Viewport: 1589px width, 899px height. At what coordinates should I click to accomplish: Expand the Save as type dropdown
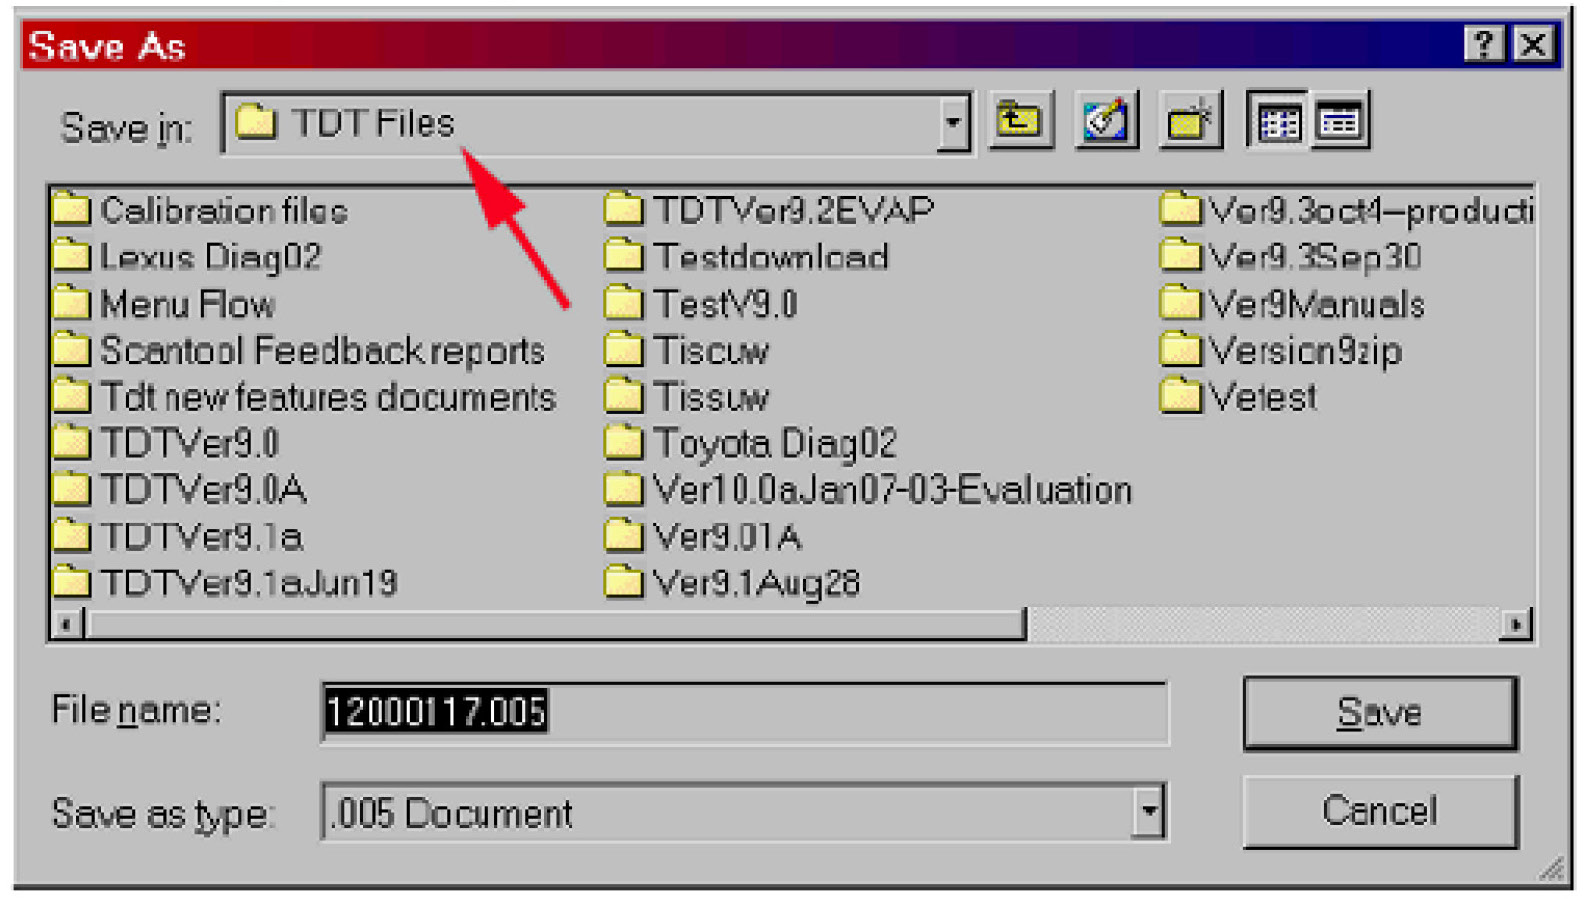(x=1149, y=812)
